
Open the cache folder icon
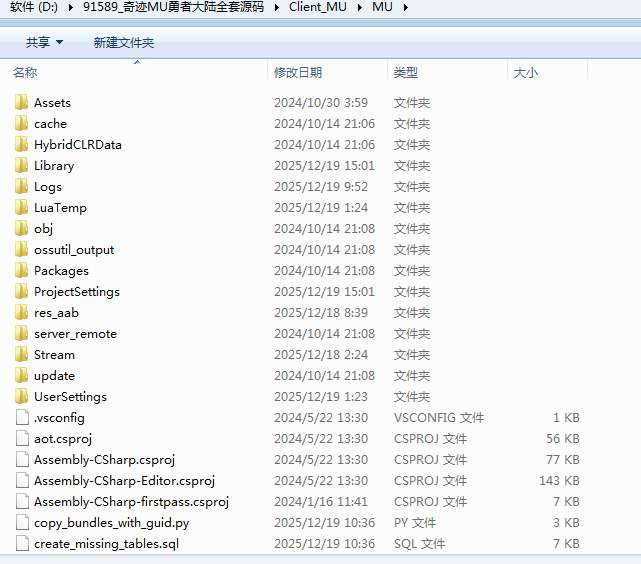(x=21, y=123)
